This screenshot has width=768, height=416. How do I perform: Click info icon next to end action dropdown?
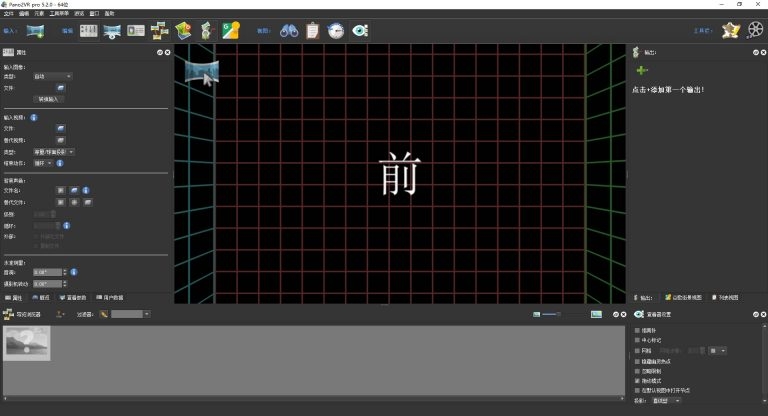(60, 163)
